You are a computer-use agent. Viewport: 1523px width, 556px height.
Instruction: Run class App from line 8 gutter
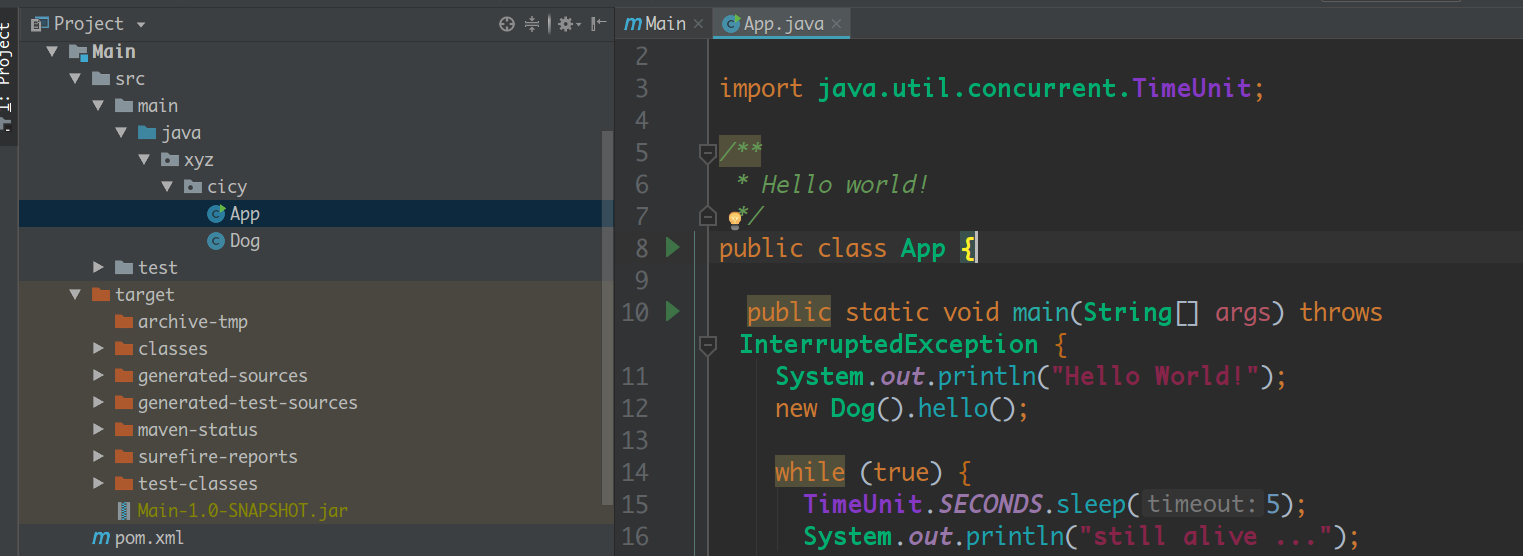click(672, 247)
